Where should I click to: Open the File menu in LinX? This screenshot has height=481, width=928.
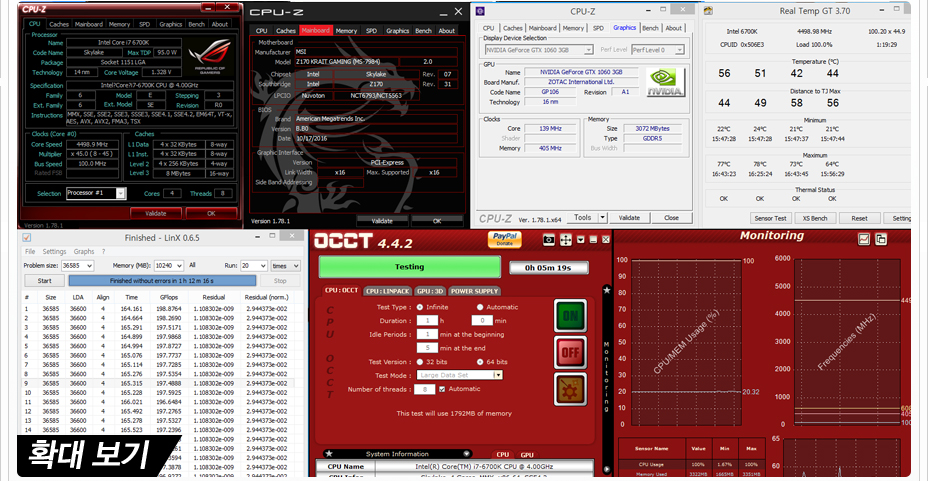[x=30, y=251]
